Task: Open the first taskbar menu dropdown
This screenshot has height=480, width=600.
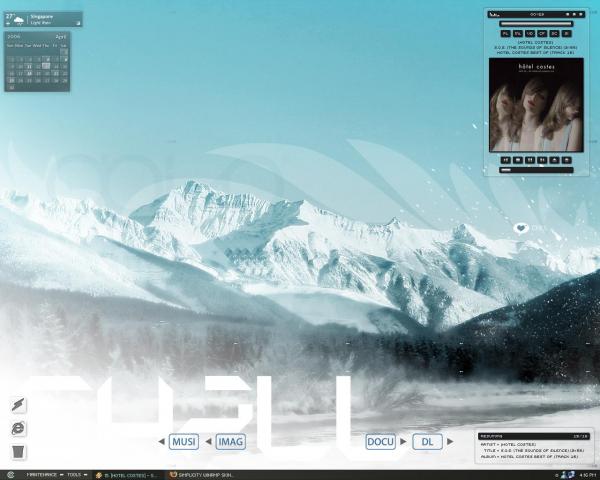Action: pos(45,475)
